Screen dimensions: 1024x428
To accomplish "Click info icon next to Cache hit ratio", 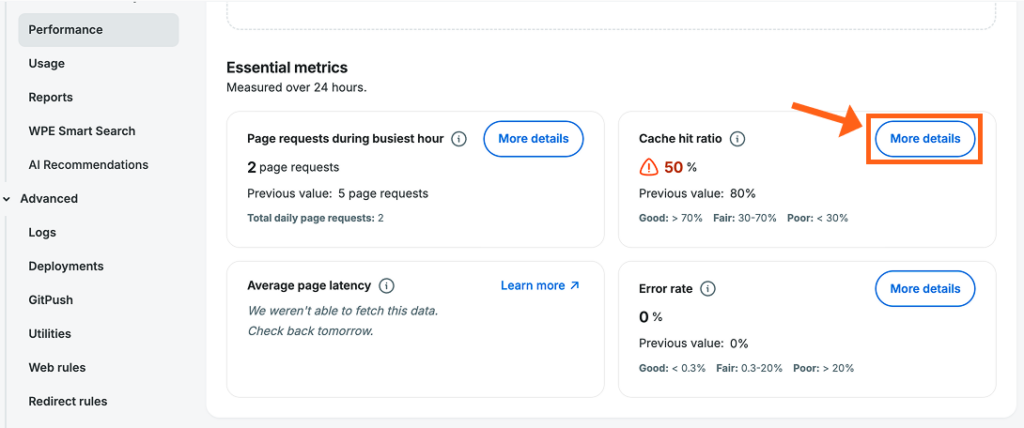I will tap(737, 139).
